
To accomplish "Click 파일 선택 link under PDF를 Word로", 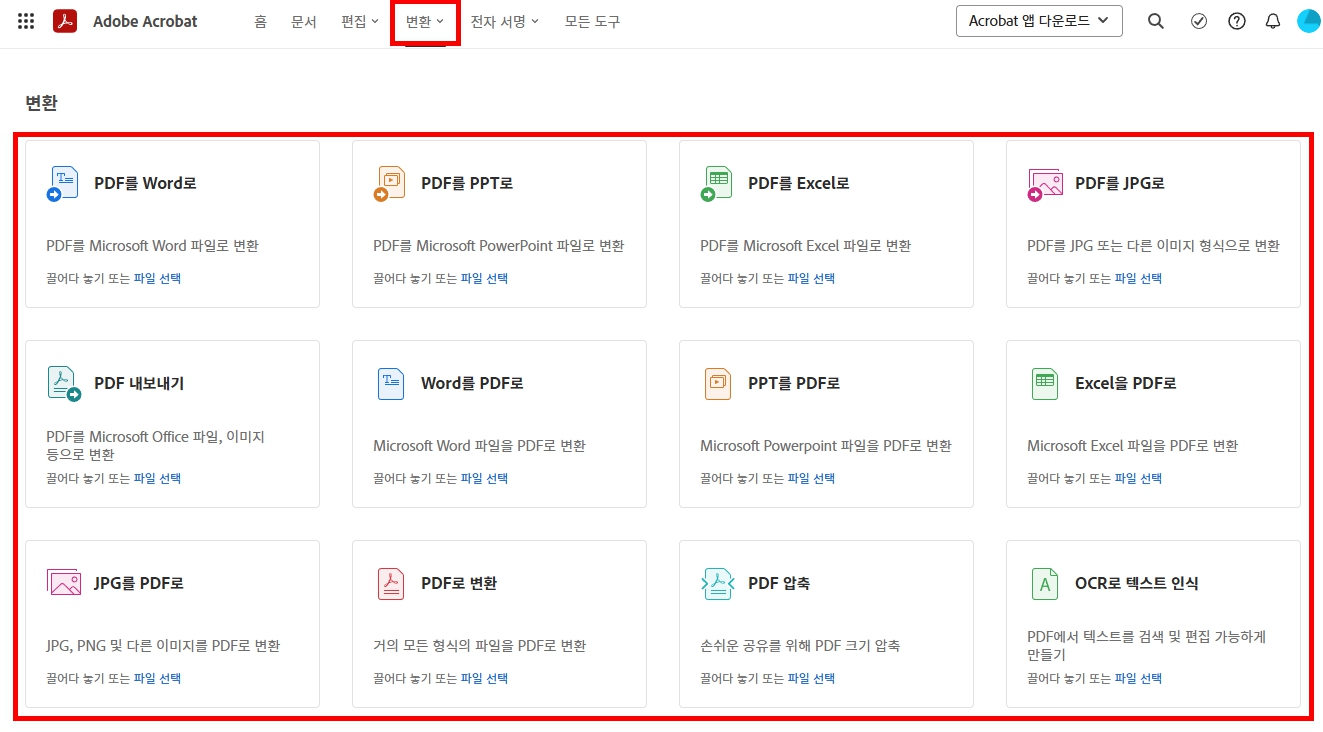I will pos(158,278).
